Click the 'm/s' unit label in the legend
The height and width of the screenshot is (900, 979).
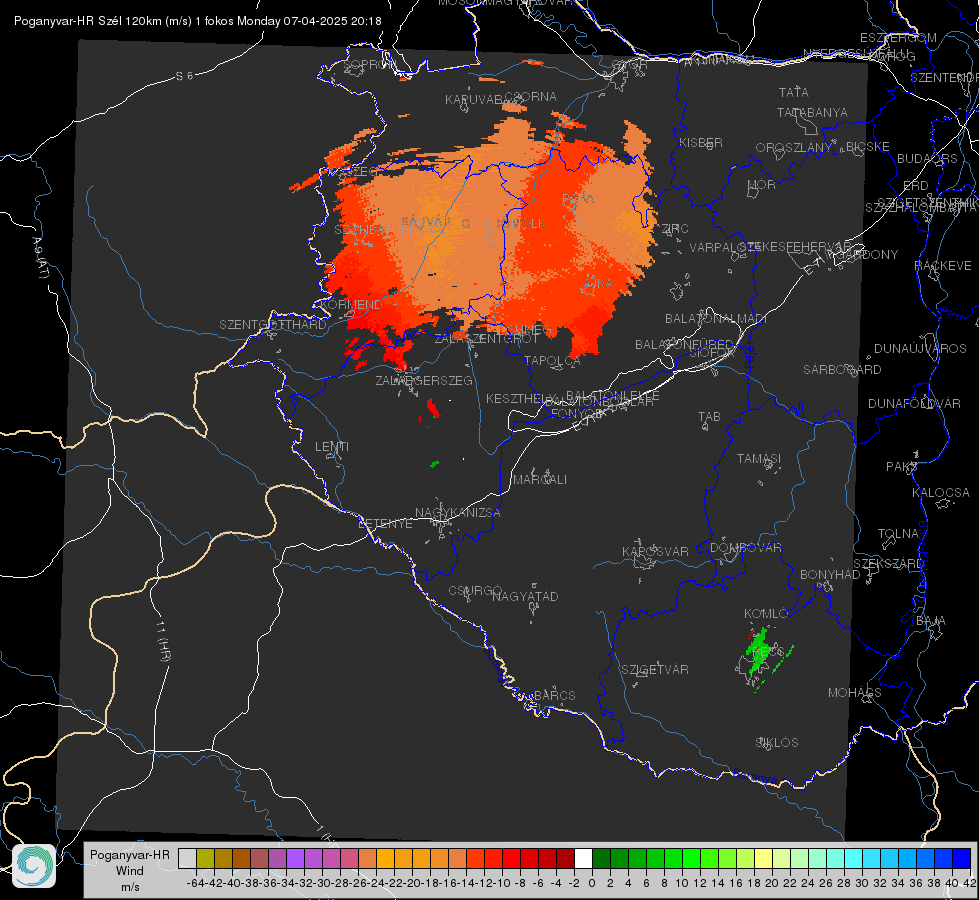tap(130, 886)
